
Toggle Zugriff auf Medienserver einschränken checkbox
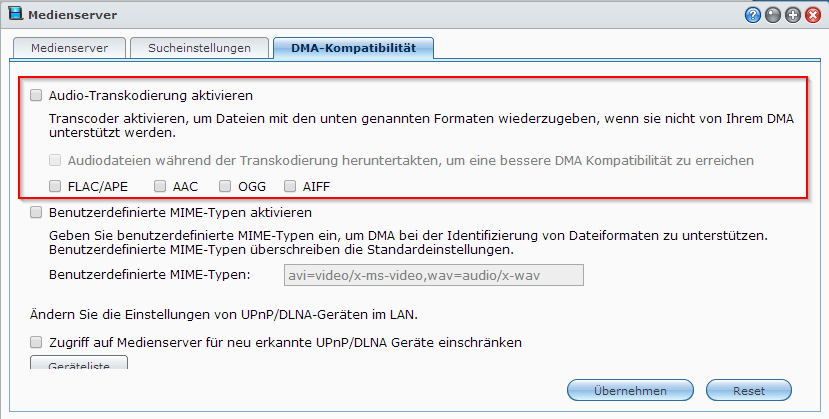click(x=37, y=343)
